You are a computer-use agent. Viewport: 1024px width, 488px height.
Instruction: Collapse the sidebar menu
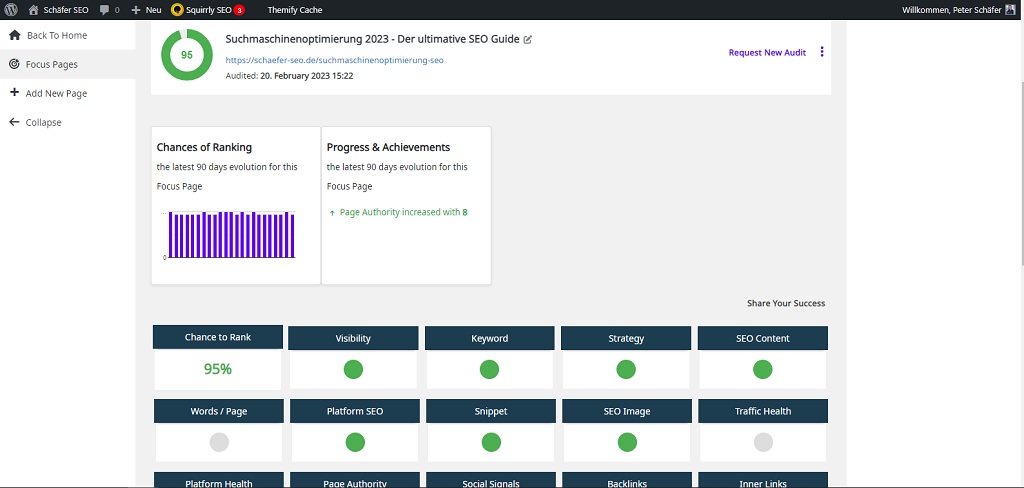tap(43, 122)
